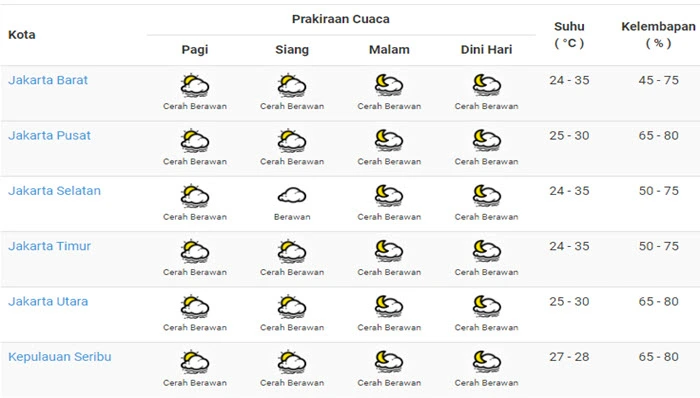
Task: Click Cerah Berawan label under Jakarta Selatan Malam
Action: 389,217
